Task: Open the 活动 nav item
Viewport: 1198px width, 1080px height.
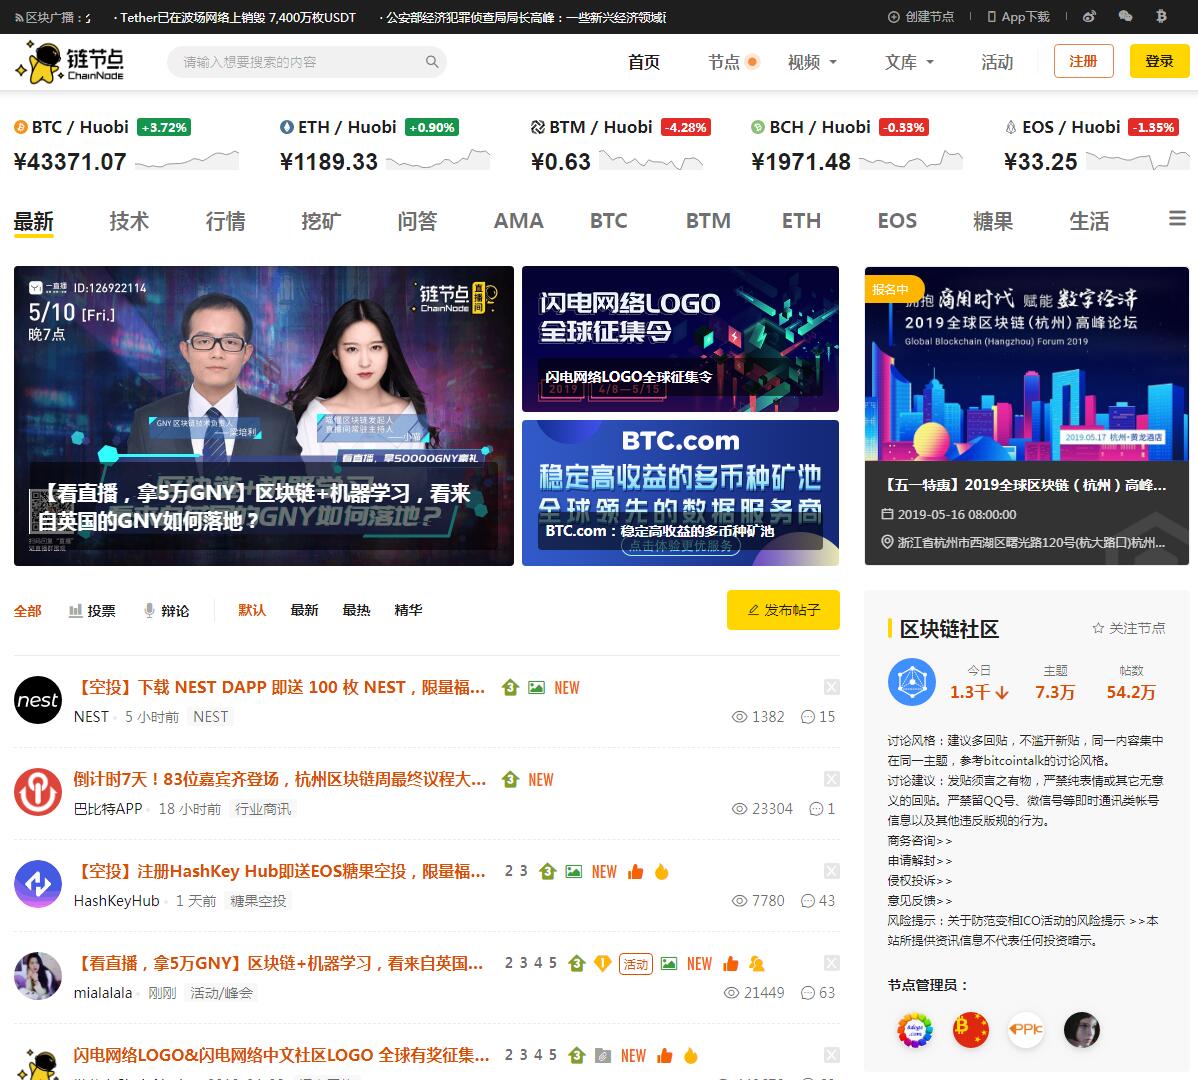Action: 997,62
